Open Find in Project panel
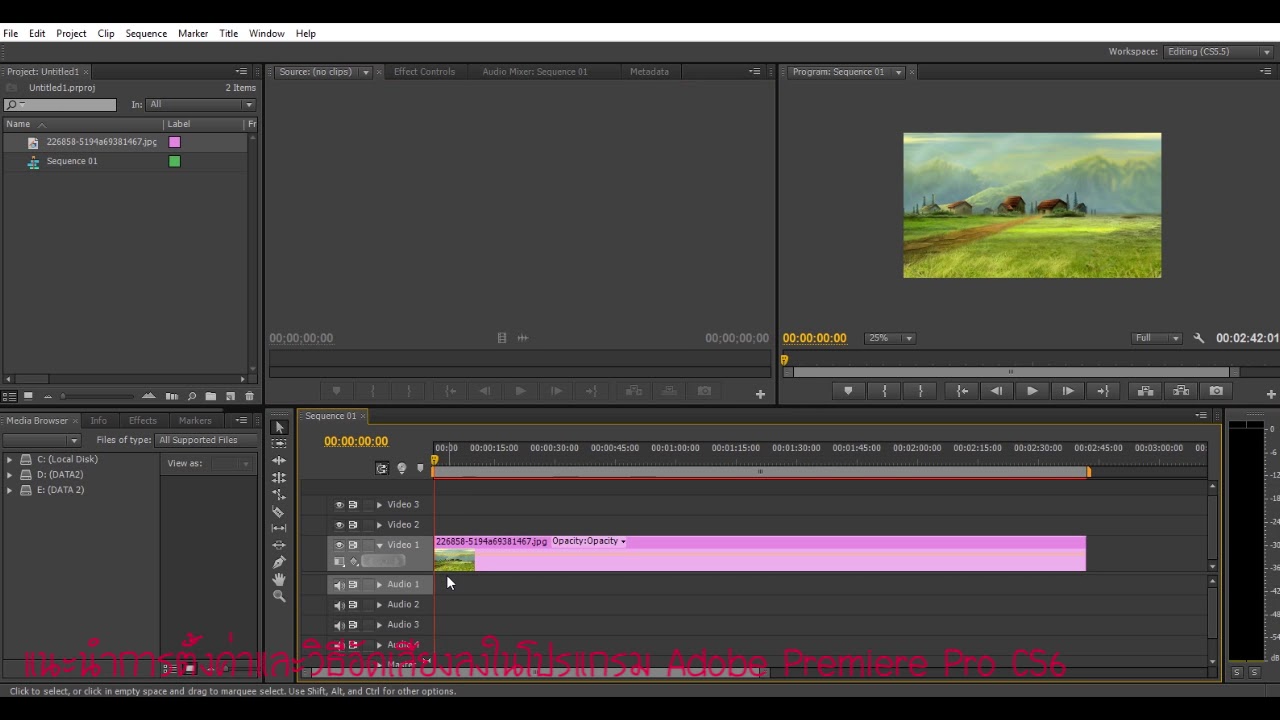1280x720 pixels. [x=192, y=396]
